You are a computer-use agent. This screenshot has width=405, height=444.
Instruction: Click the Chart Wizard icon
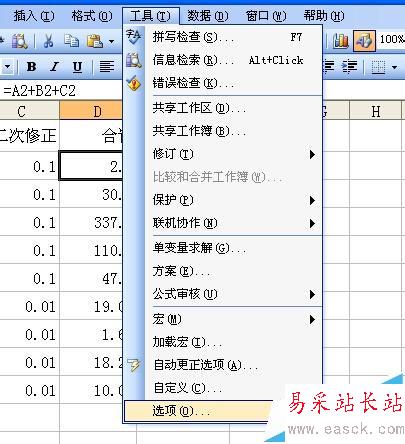pyautogui.click(x=340, y=41)
